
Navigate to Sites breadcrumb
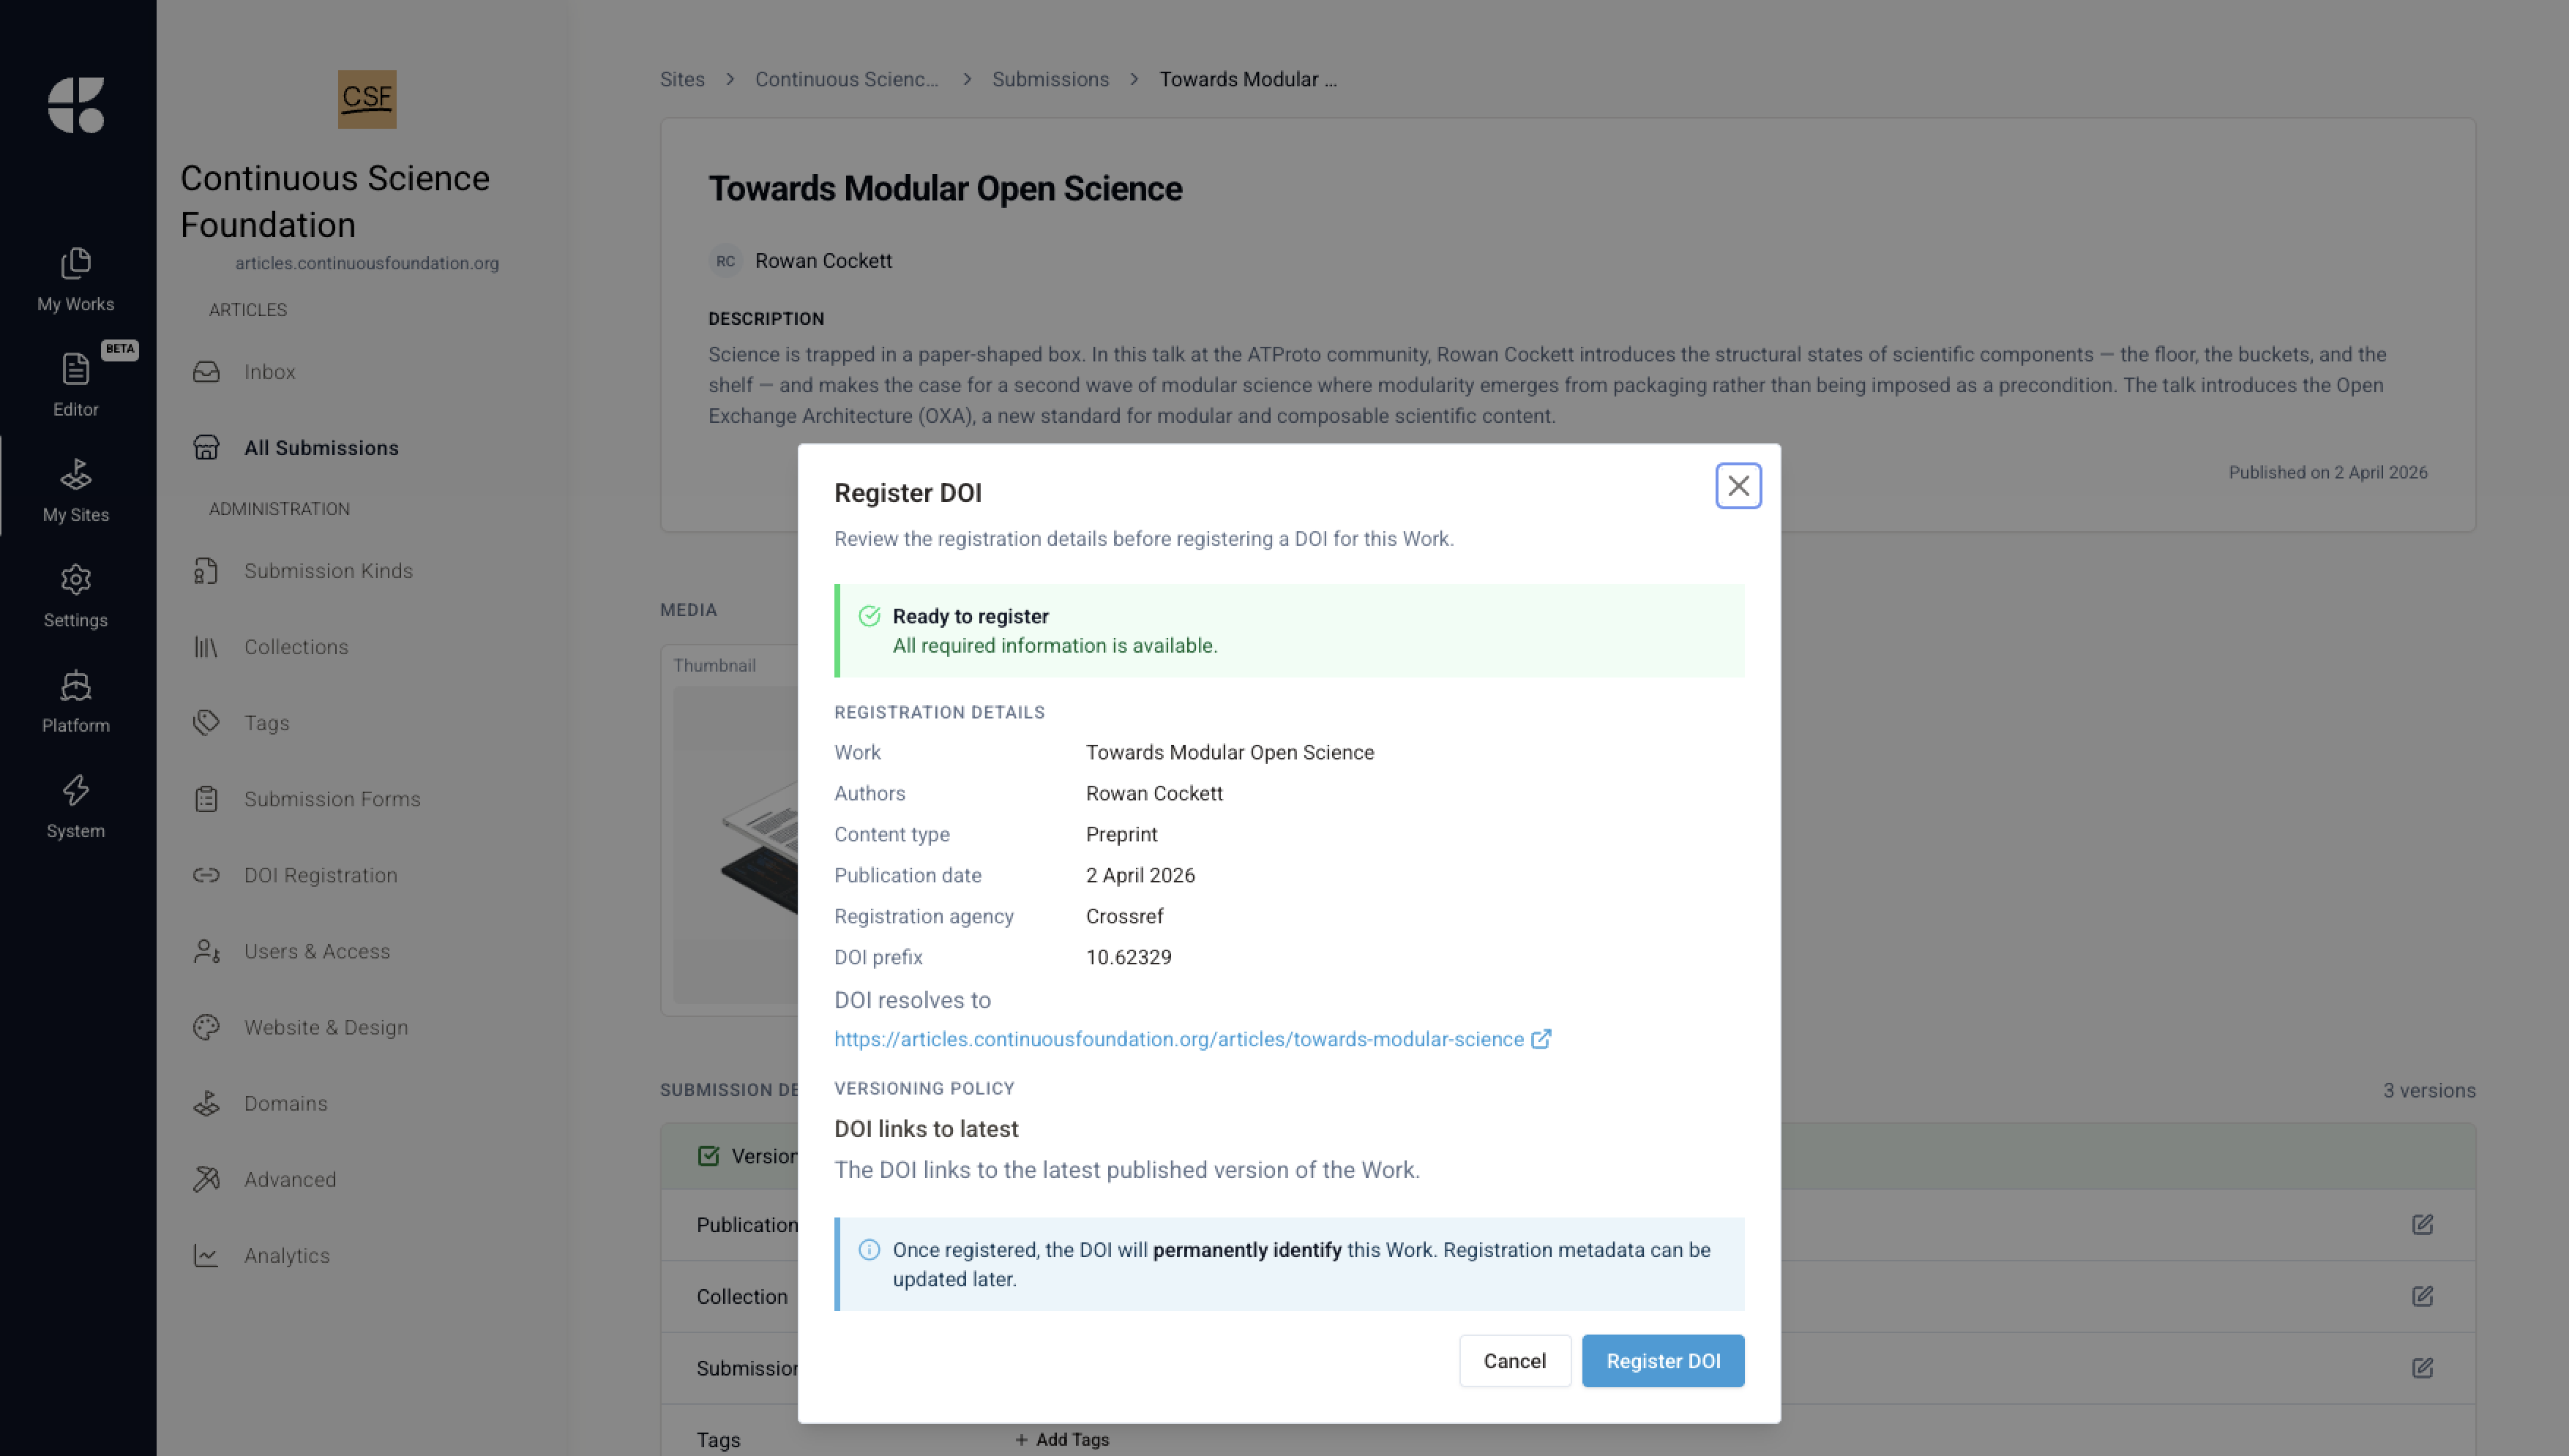point(682,79)
